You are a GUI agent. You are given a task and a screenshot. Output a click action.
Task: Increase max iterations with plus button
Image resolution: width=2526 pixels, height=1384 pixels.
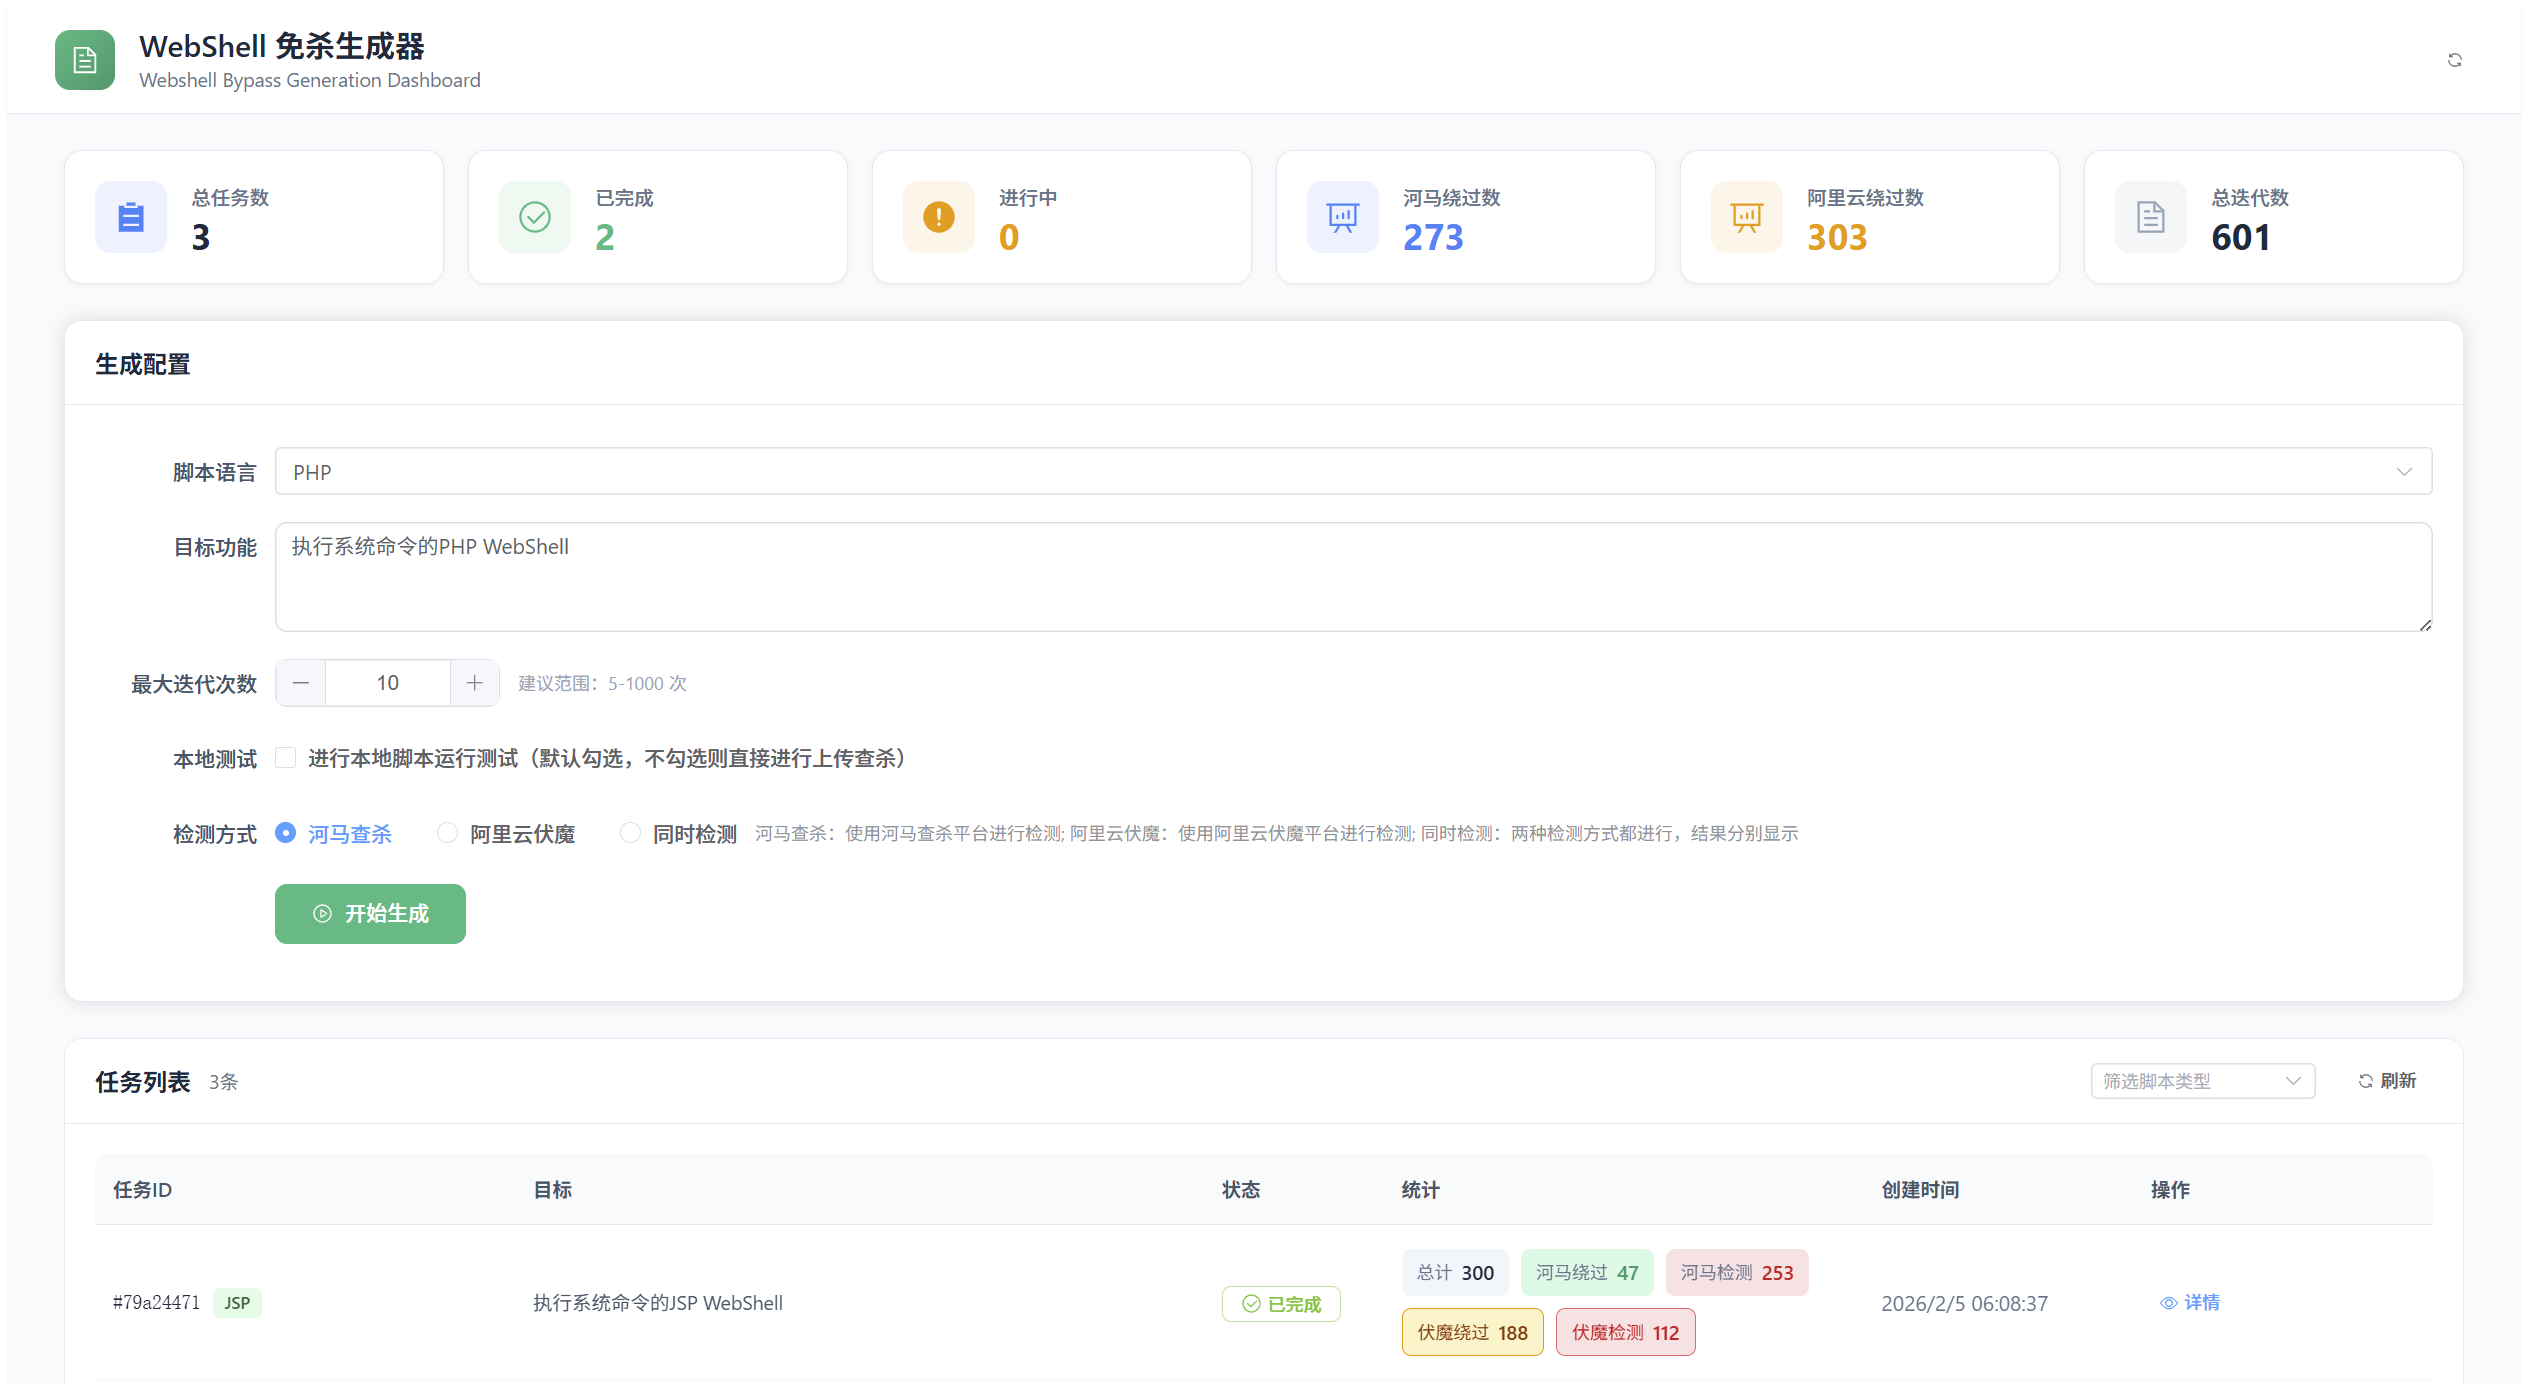point(475,683)
